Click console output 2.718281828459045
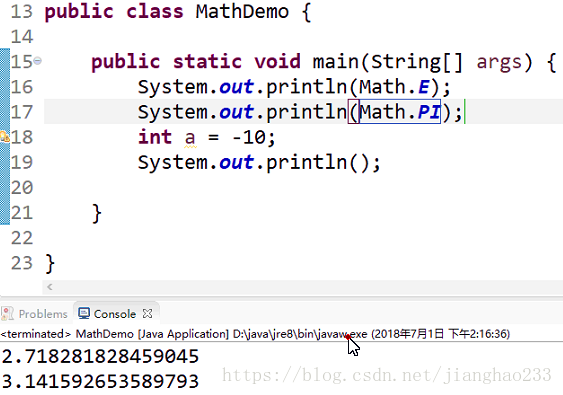563x395 pixels. (x=100, y=356)
